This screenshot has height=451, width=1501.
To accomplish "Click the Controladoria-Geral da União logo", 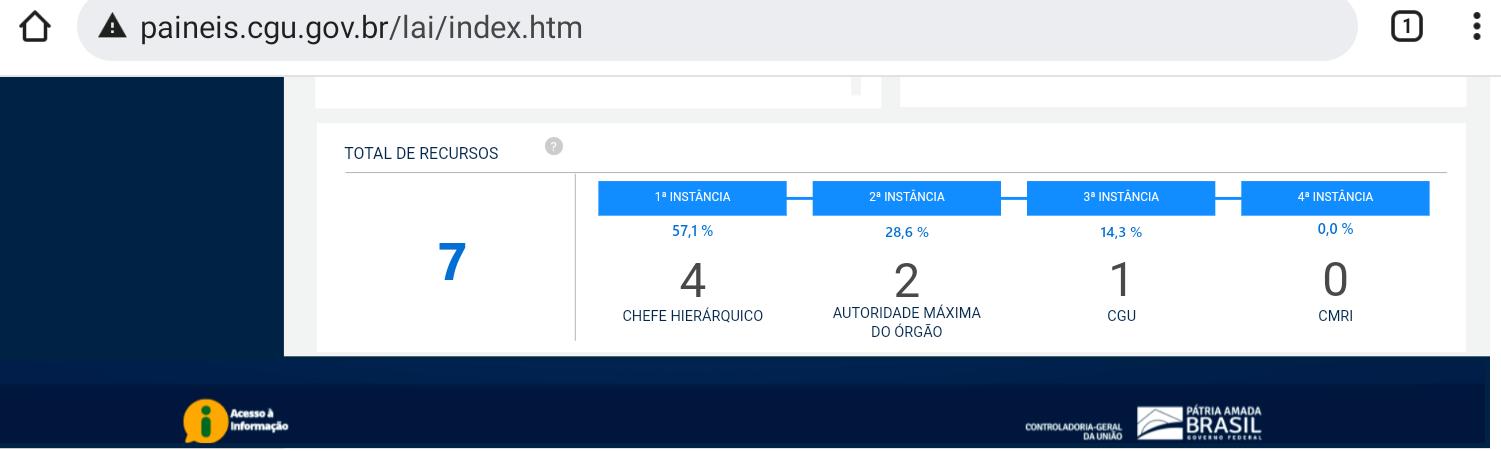I will click(1074, 431).
